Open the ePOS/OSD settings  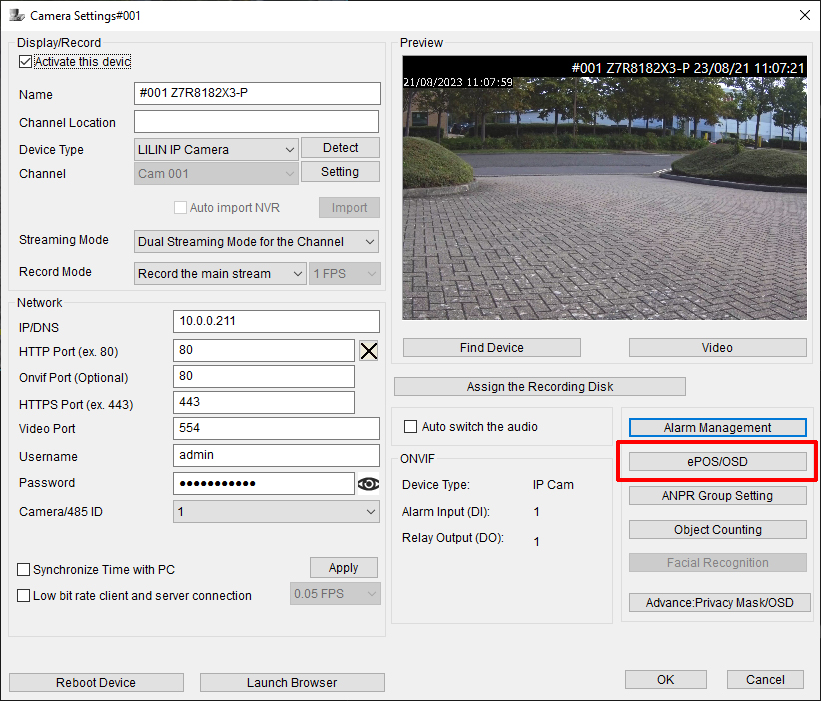[x=717, y=462]
